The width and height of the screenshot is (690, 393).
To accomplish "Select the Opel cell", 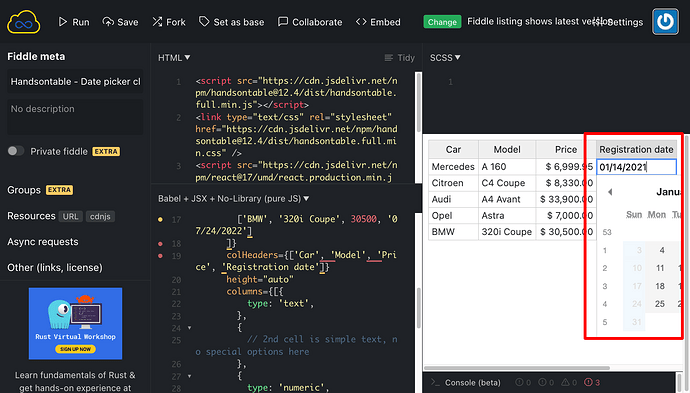I will 453,216.
